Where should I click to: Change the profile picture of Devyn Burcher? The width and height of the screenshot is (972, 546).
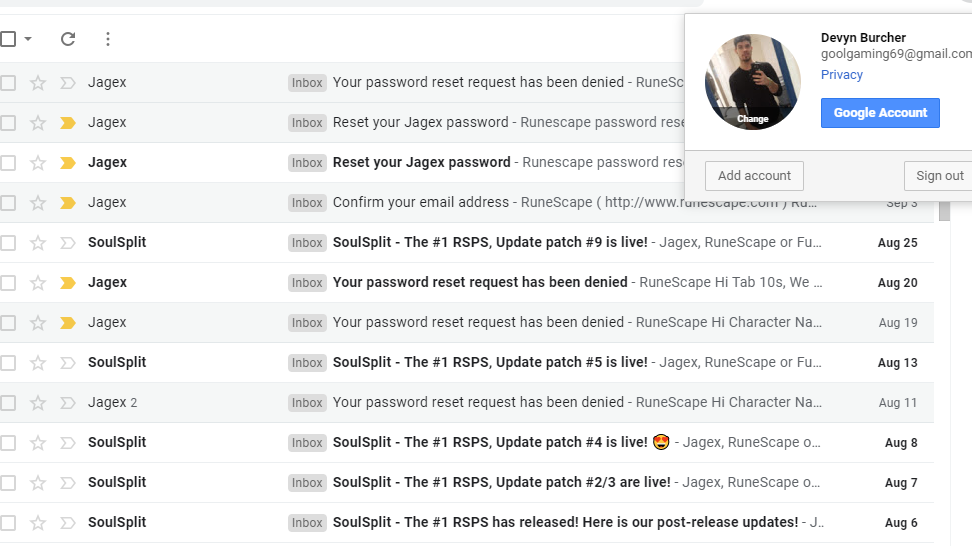[753, 118]
